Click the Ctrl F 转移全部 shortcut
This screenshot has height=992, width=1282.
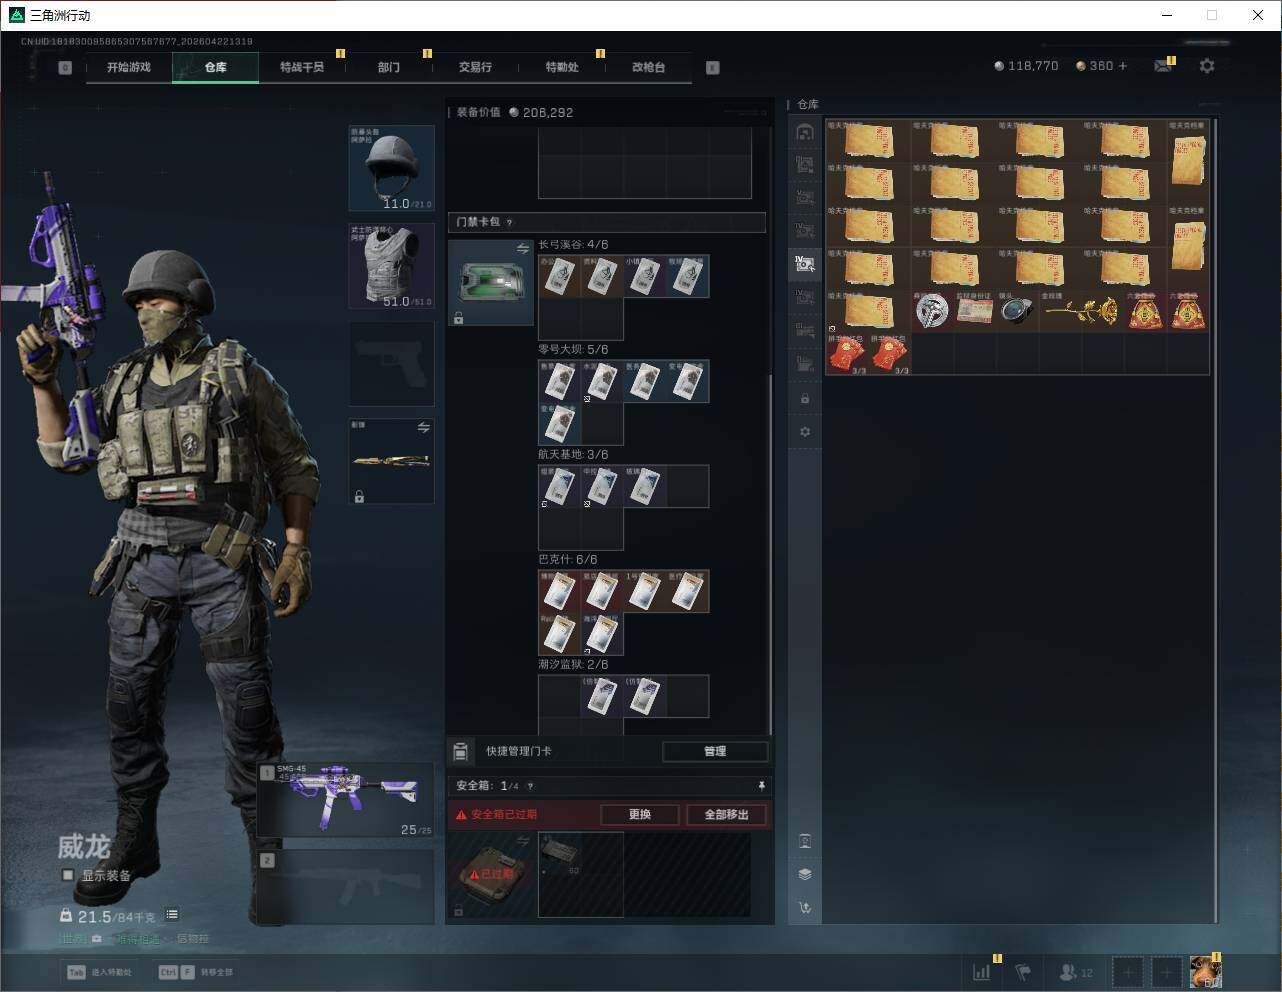coord(196,972)
